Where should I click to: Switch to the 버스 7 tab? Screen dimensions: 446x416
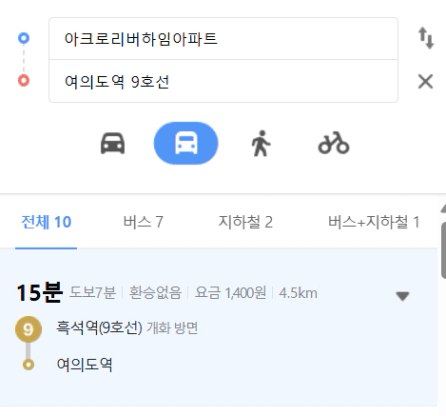pos(143,222)
